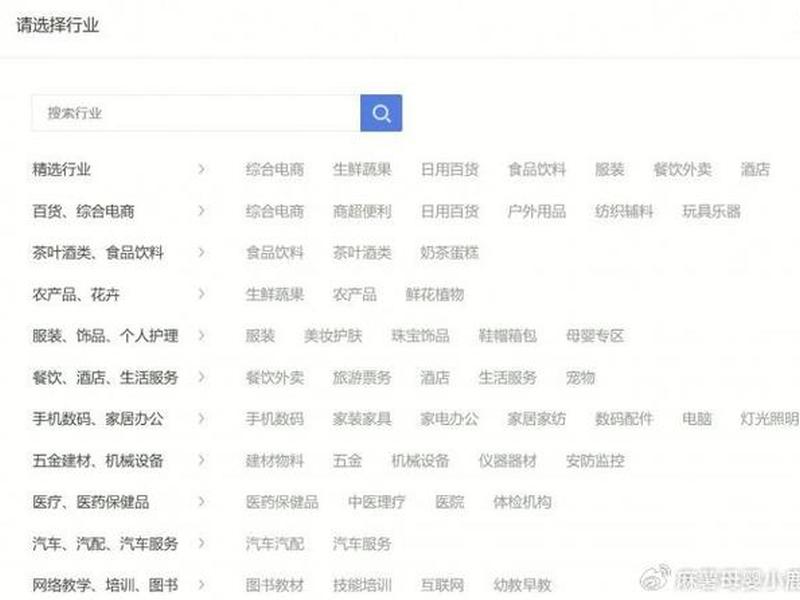Choose 食品饮料 in 精选行业 row
Image resolution: width=800 pixels, height=600 pixels.
pyautogui.click(x=537, y=169)
